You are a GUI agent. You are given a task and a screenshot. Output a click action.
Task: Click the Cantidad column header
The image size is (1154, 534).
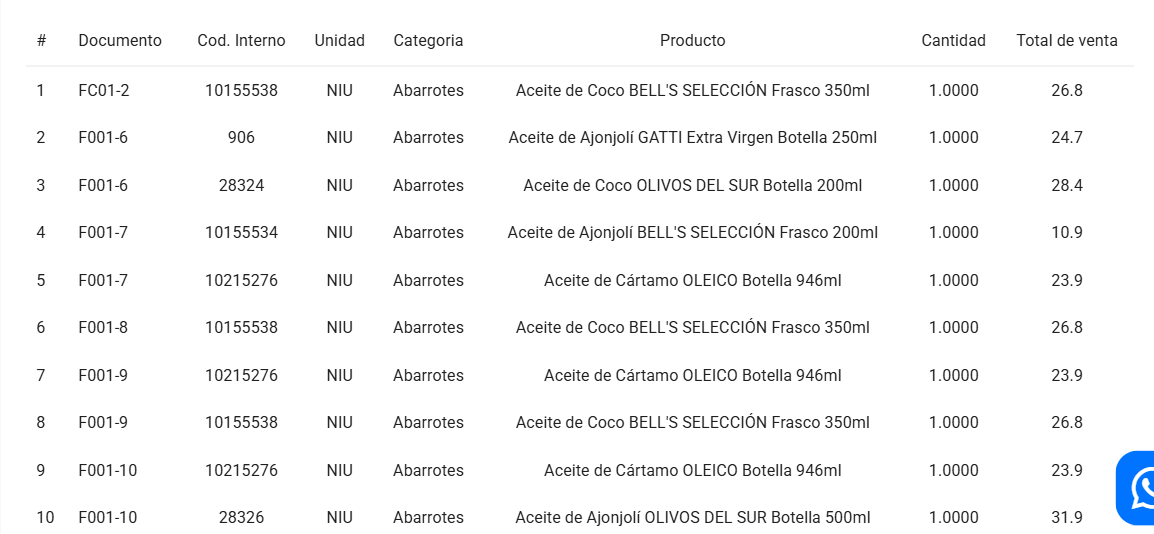[x=953, y=41]
